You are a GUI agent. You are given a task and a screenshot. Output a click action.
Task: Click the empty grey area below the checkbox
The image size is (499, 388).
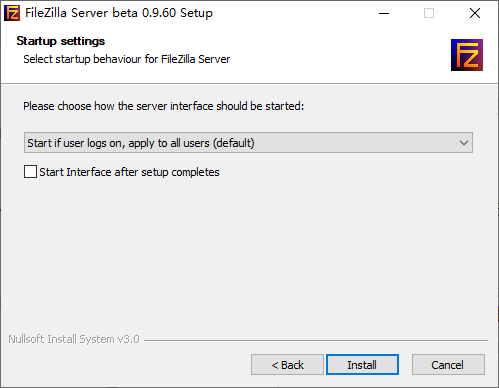click(248, 253)
